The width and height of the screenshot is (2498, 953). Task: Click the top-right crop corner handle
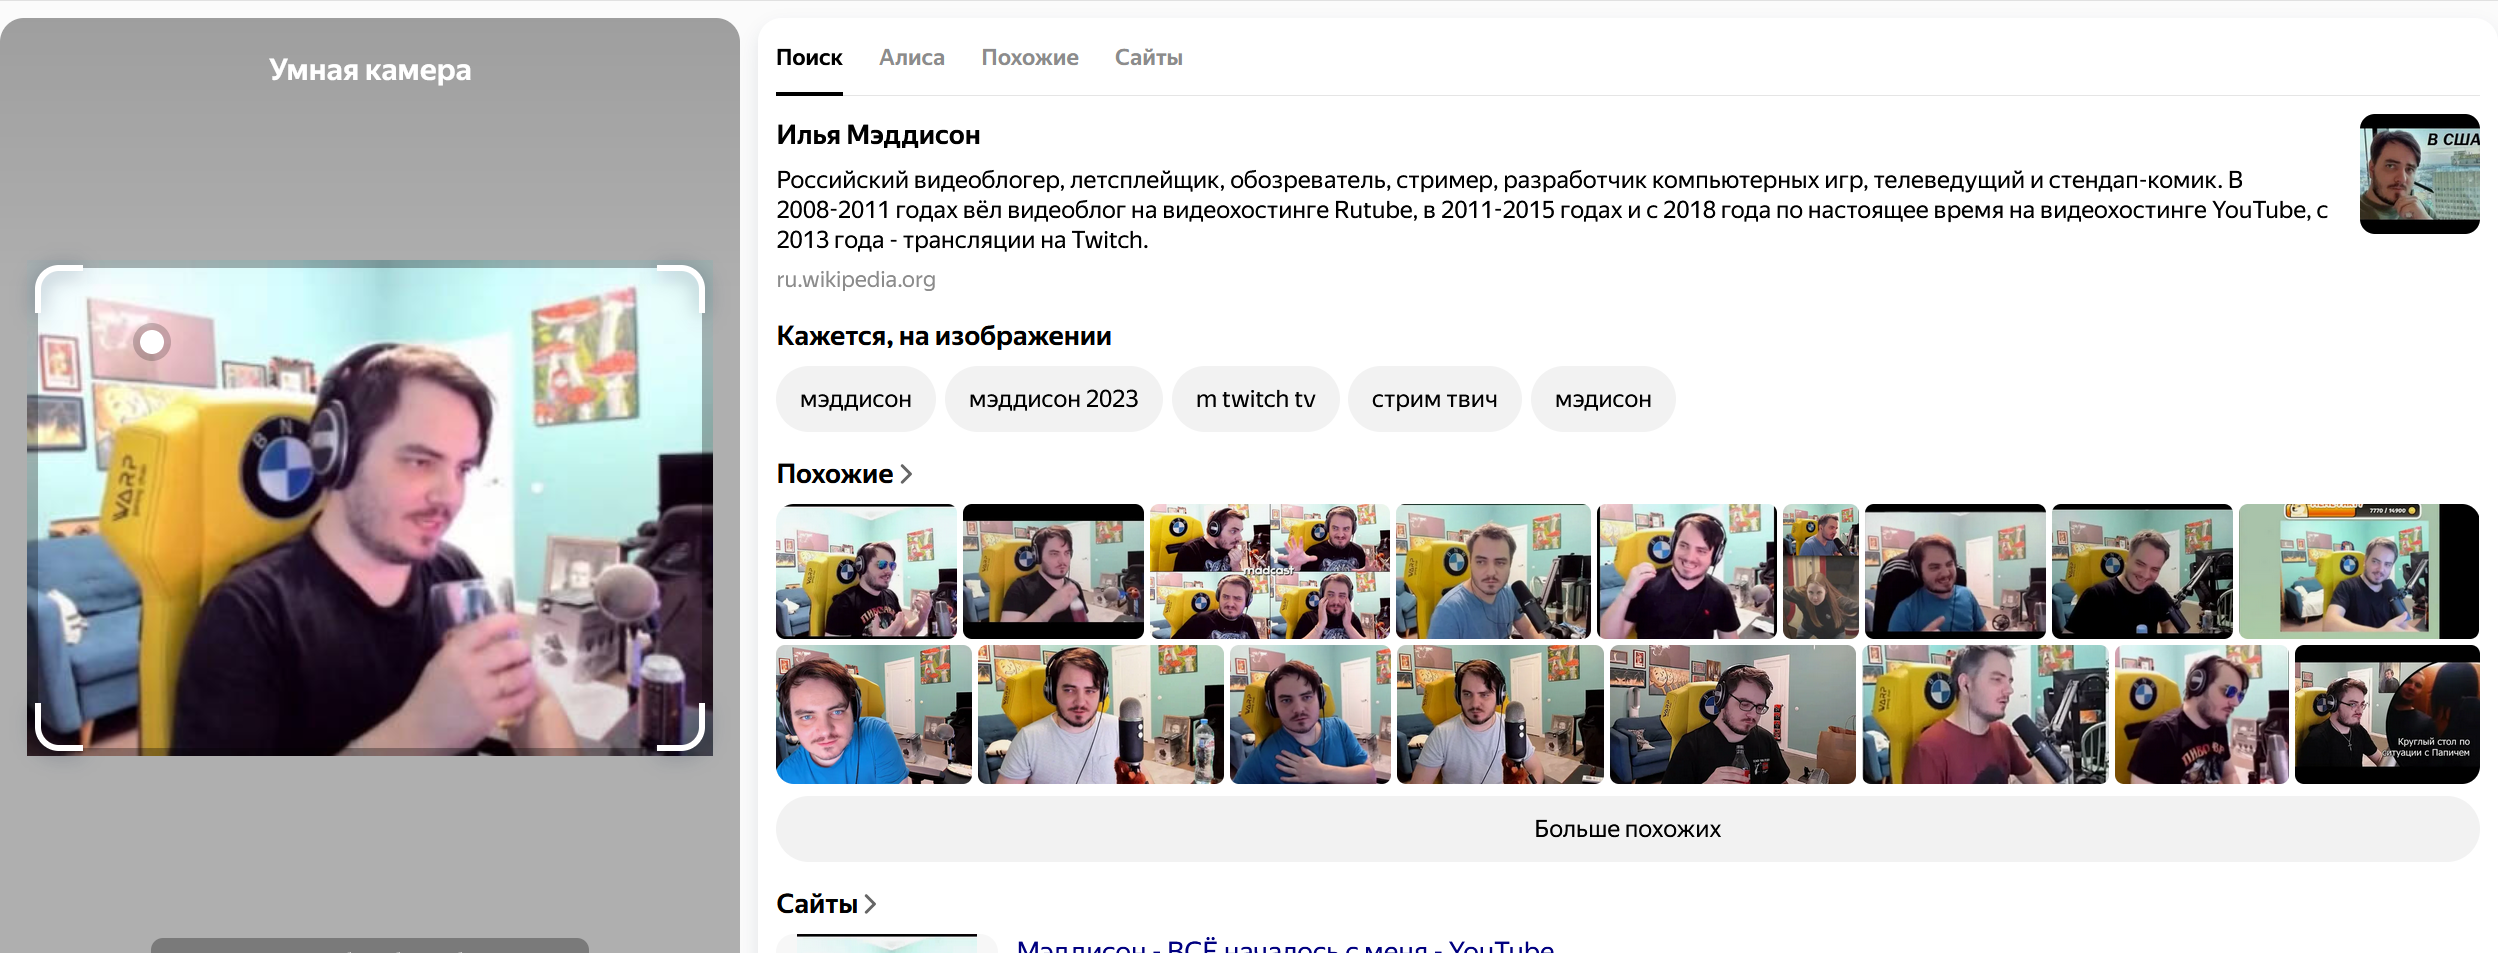[682, 288]
